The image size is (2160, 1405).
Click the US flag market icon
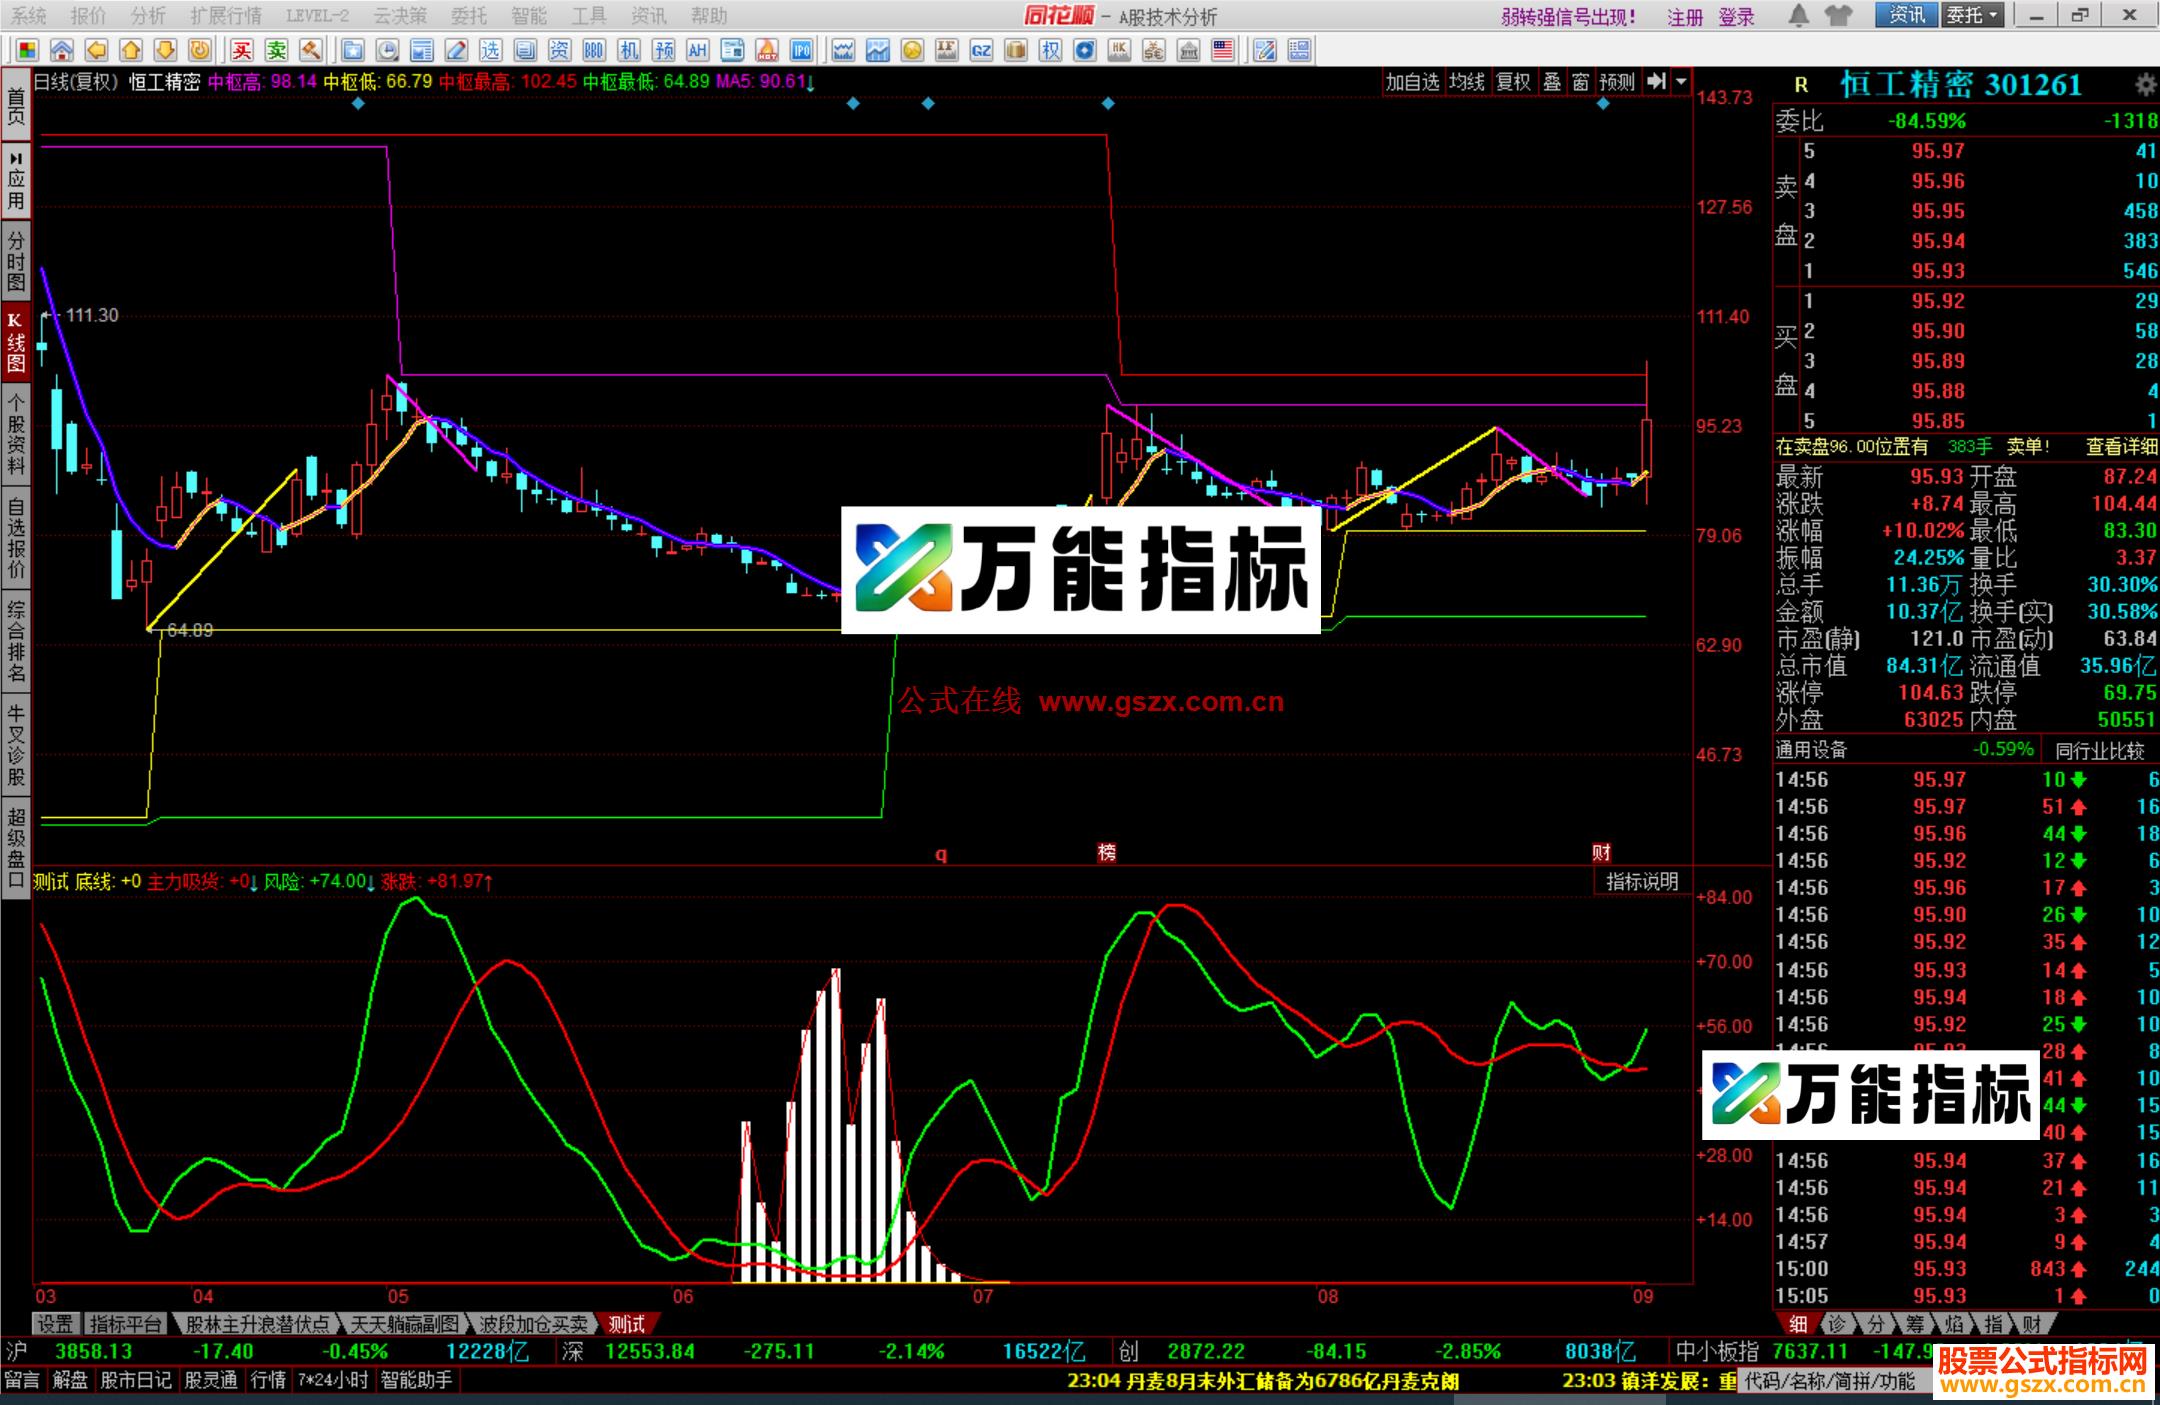coord(1222,50)
